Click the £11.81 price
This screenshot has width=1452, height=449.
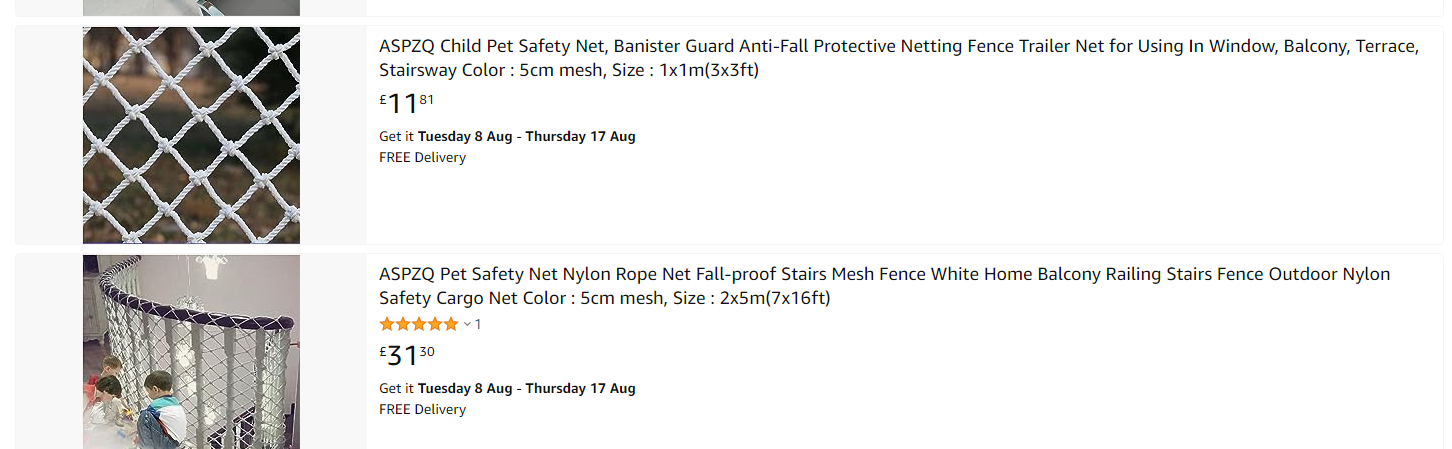coord(407,103)
